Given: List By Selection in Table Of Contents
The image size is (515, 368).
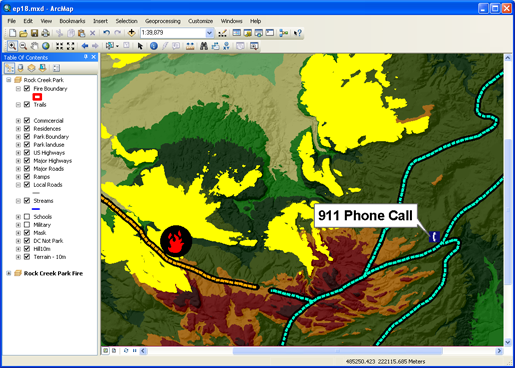Looking at the screenshot, I should pyautogui.click(x=42, y=68).
